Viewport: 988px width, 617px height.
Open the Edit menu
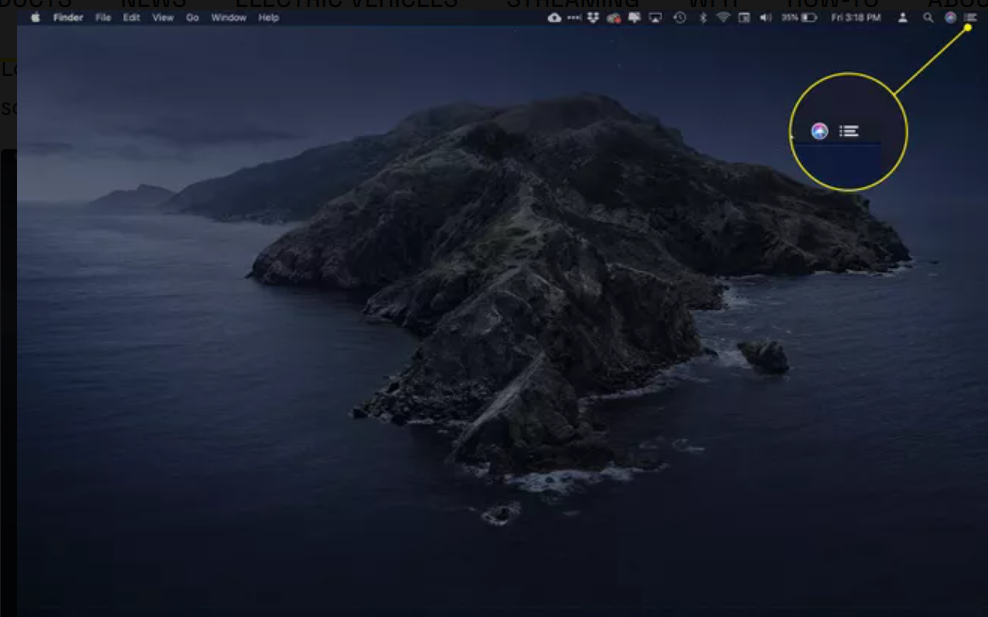click(131, 18)
